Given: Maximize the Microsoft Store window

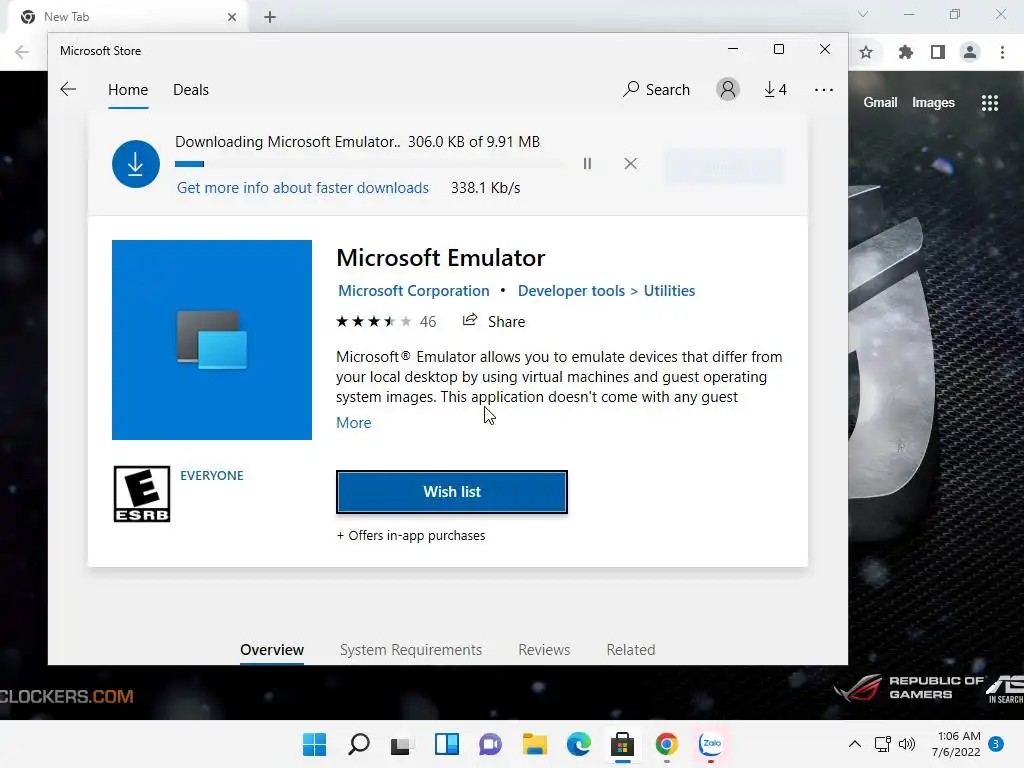Looking at the screenshot, I should click(x=778, y=50).
